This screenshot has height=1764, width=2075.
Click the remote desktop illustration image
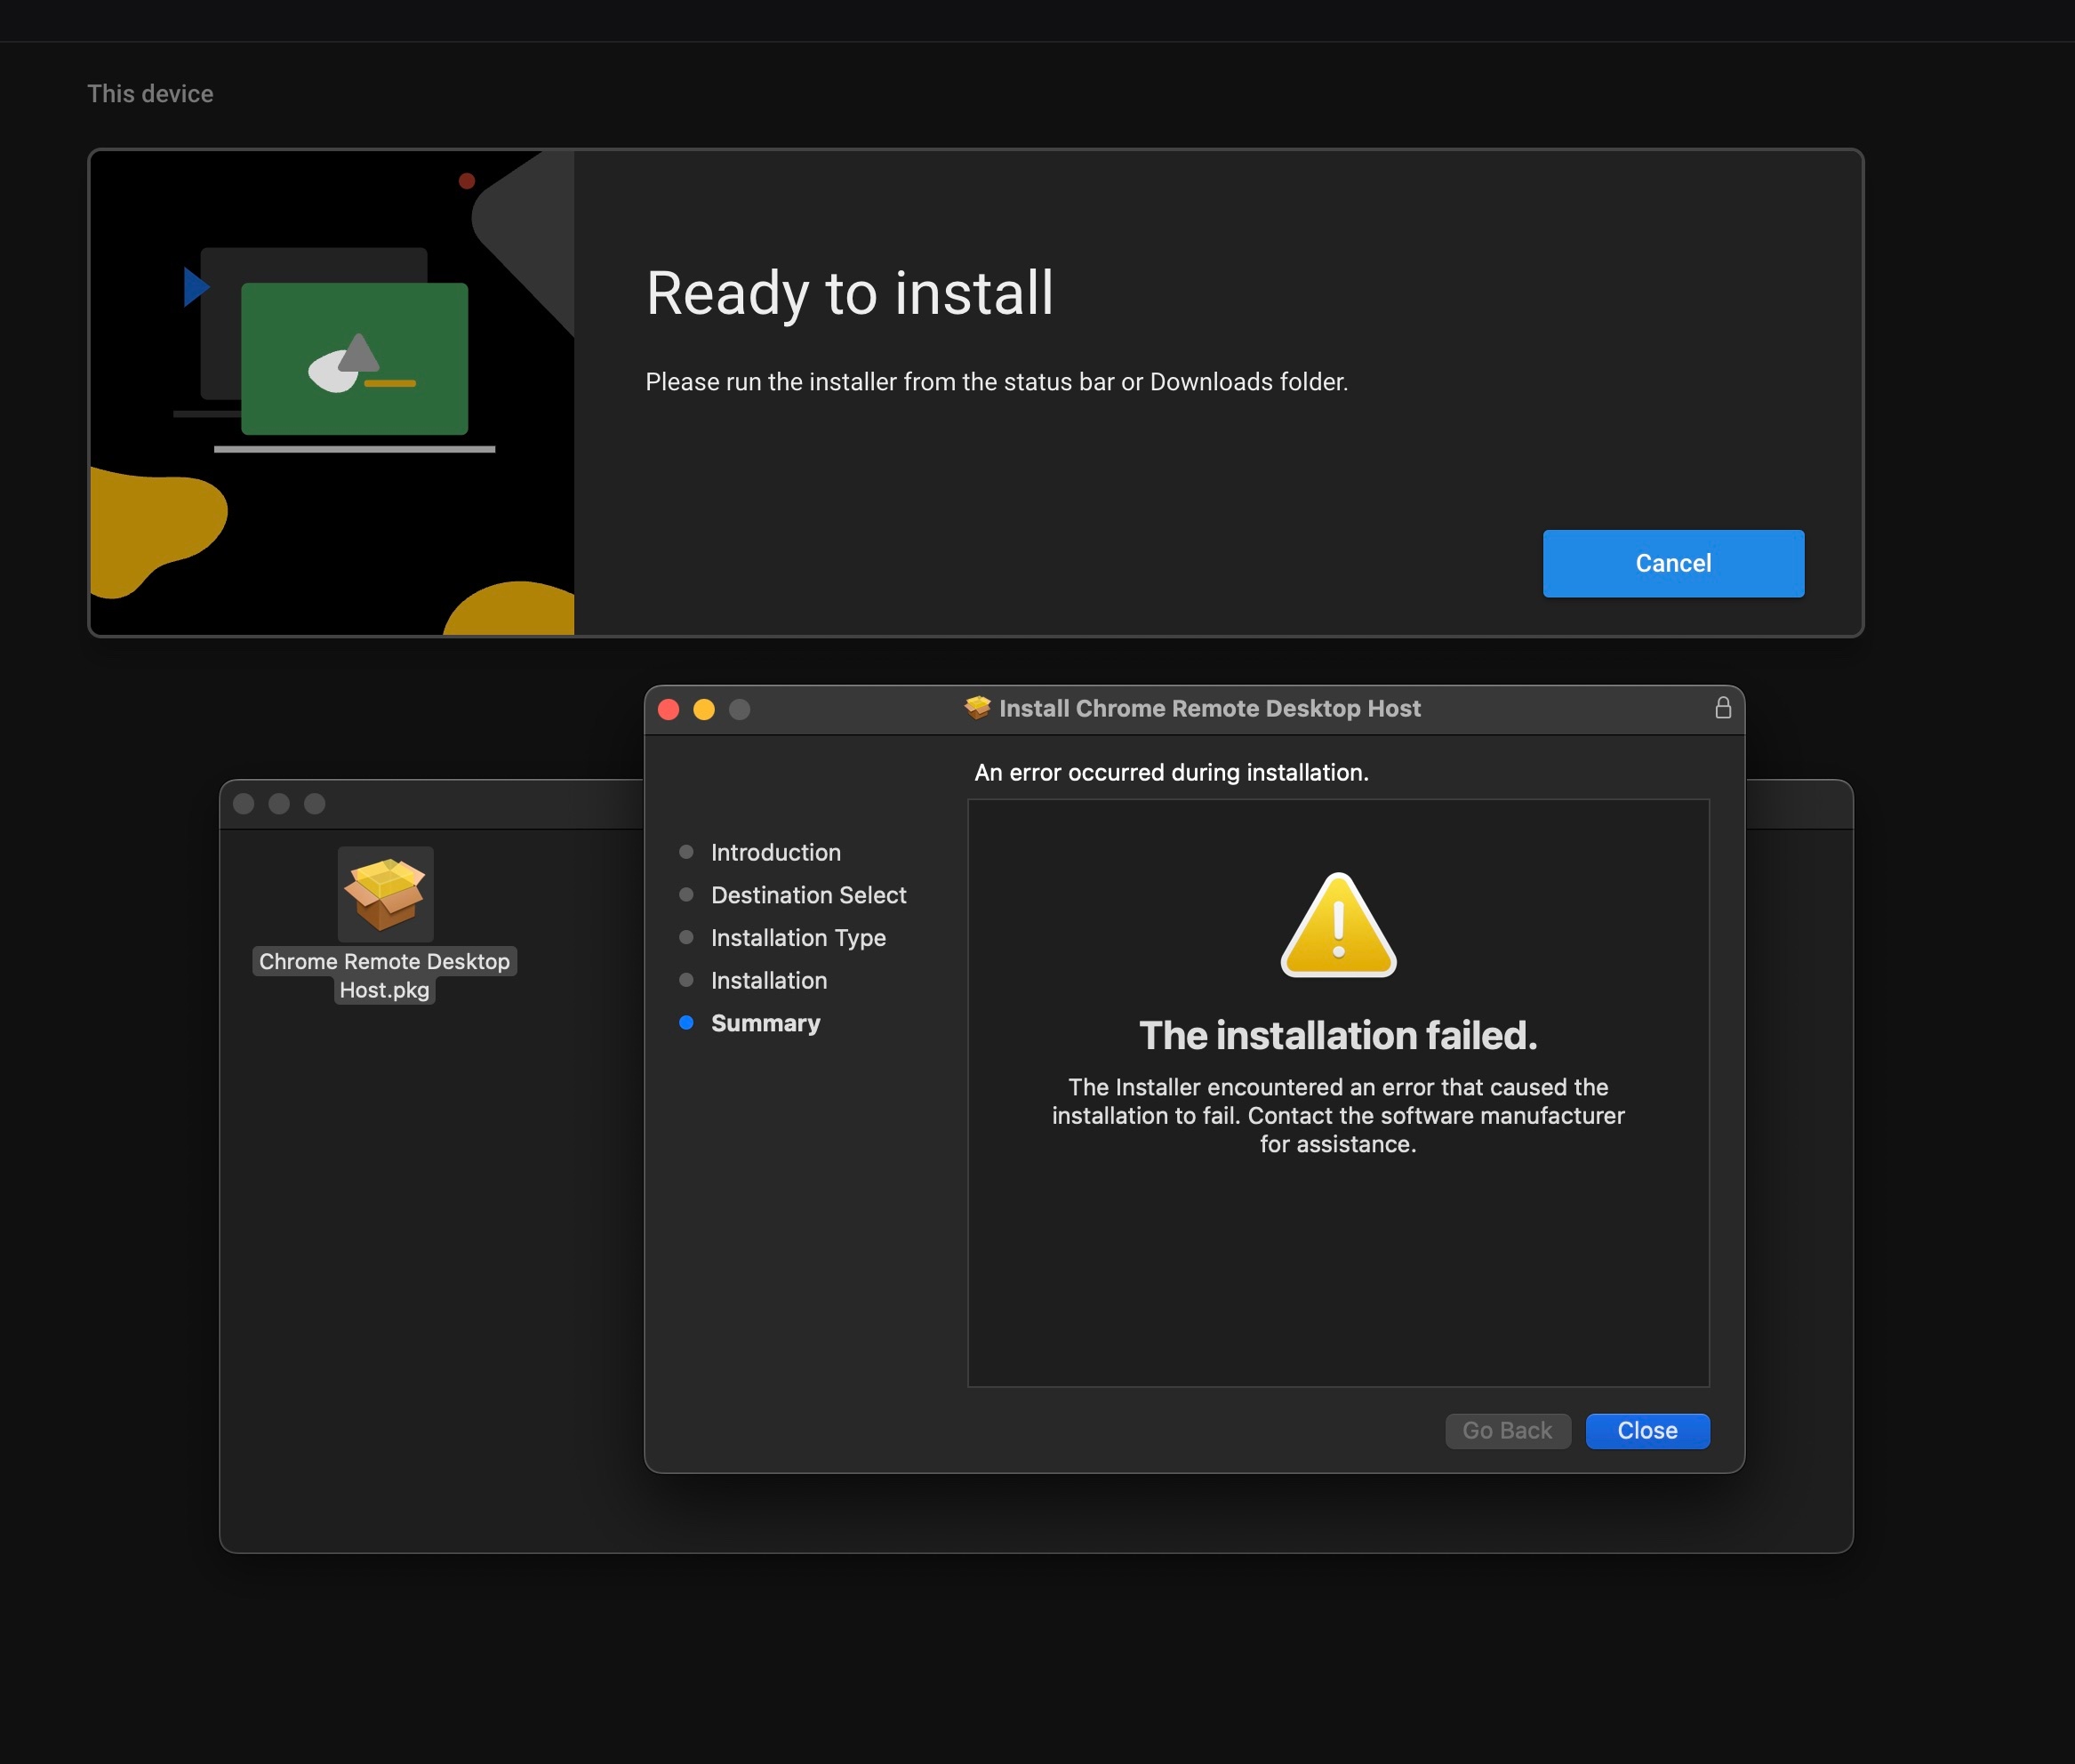pyautogui.click(x=332, y=392)
